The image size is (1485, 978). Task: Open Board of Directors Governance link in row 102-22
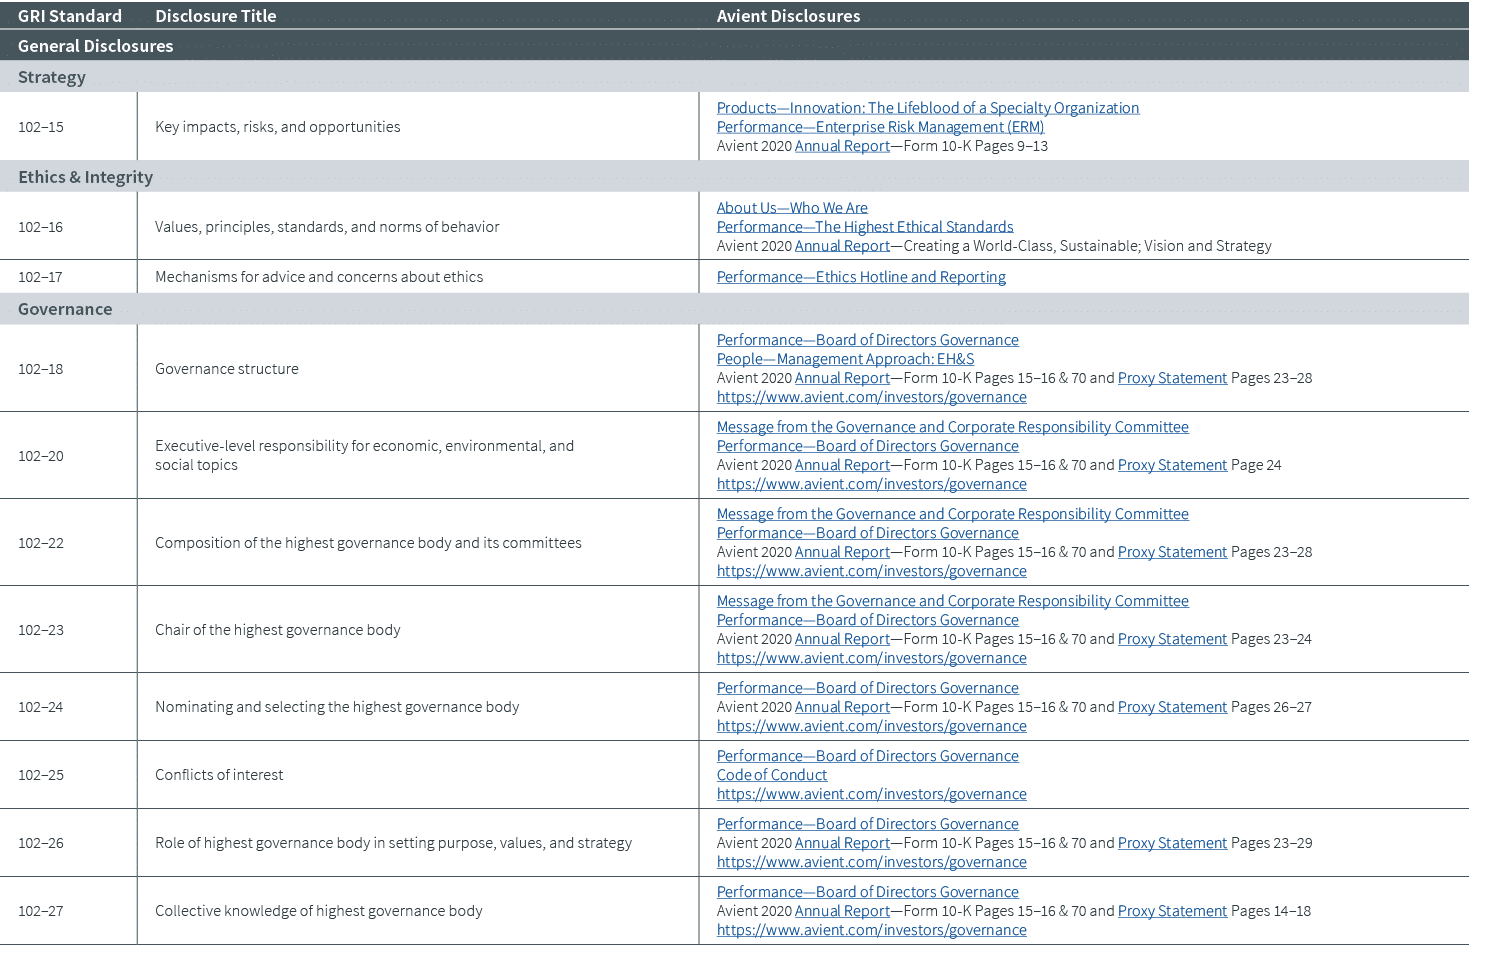coord(867,533)
